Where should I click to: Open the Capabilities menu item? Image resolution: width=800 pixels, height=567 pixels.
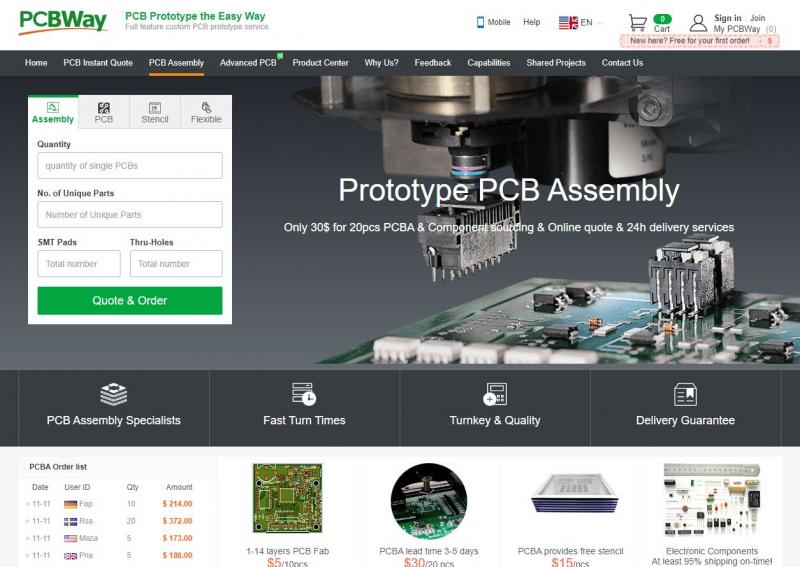(489, 63)
